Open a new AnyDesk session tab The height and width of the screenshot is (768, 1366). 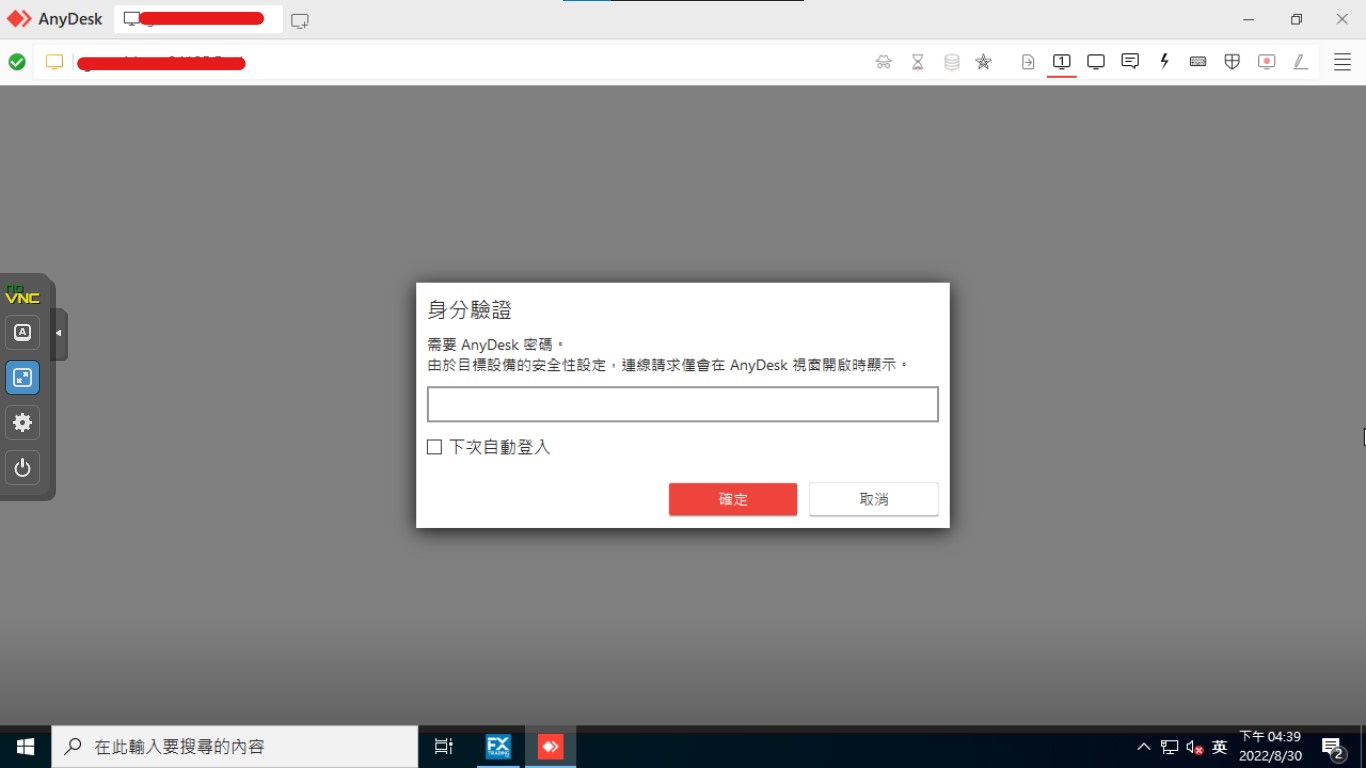coord(300,20)
